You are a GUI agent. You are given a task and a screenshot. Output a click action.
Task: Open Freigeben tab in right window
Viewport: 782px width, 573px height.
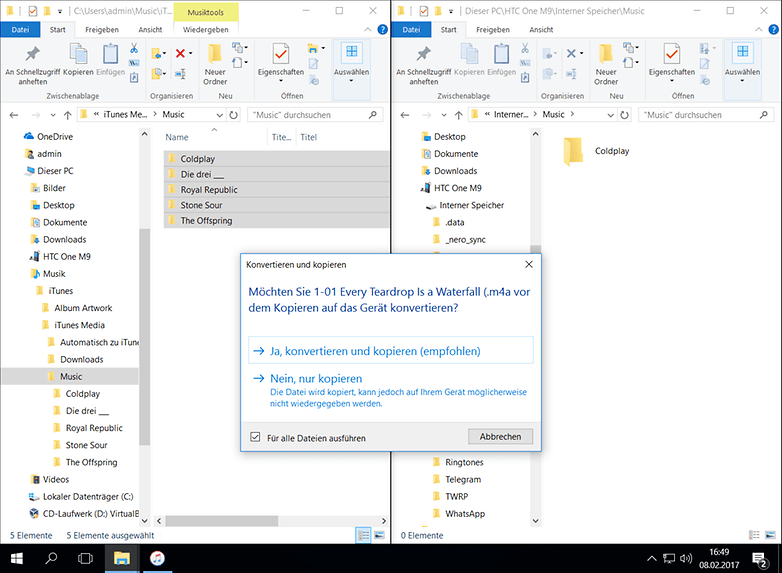493,29
